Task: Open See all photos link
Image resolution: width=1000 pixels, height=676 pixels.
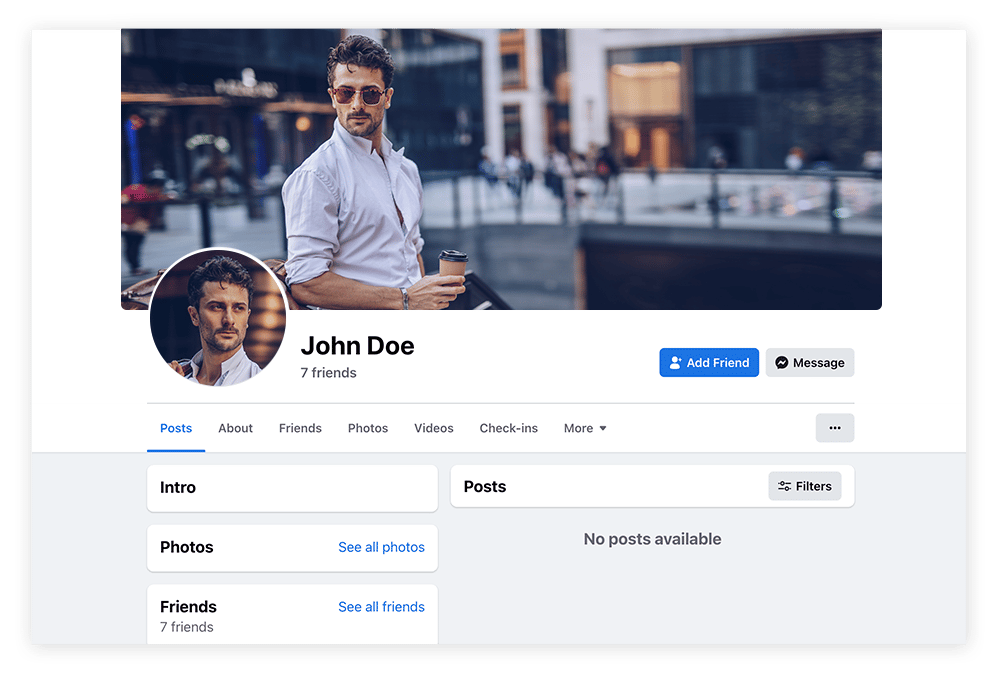Action: click(381, 547)
